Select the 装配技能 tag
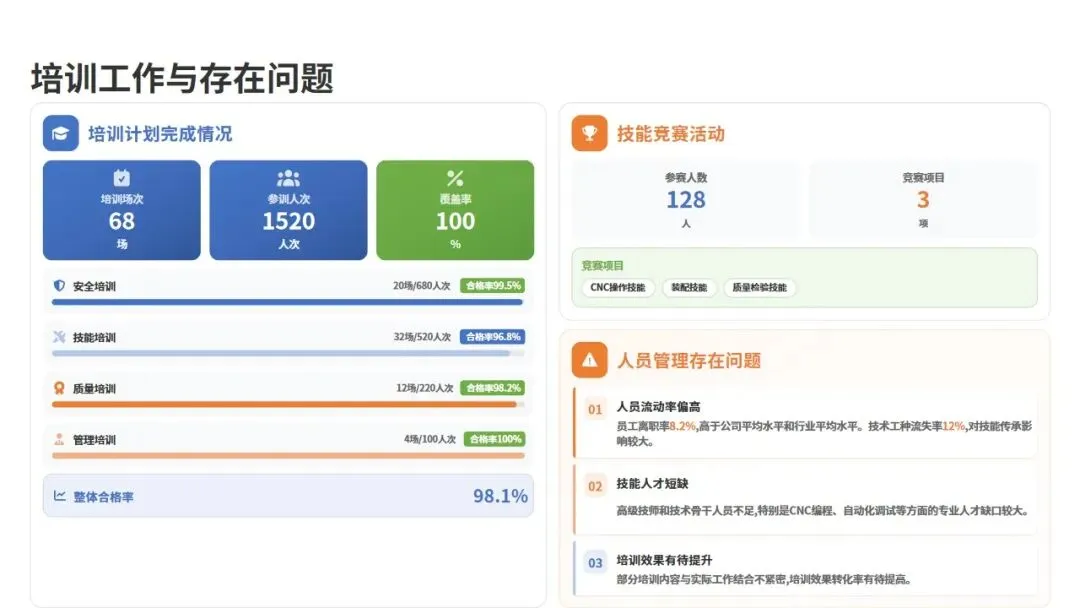 [689, 287]
